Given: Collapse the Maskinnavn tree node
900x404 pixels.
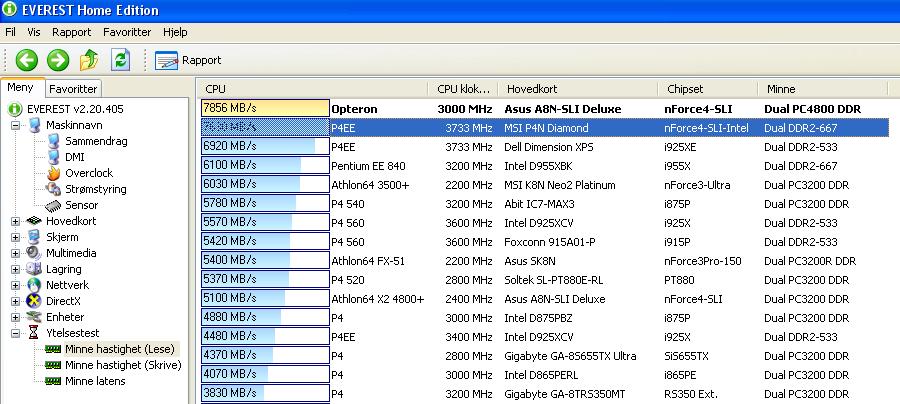Looking at the screenshot, I should tap(15, 125).
